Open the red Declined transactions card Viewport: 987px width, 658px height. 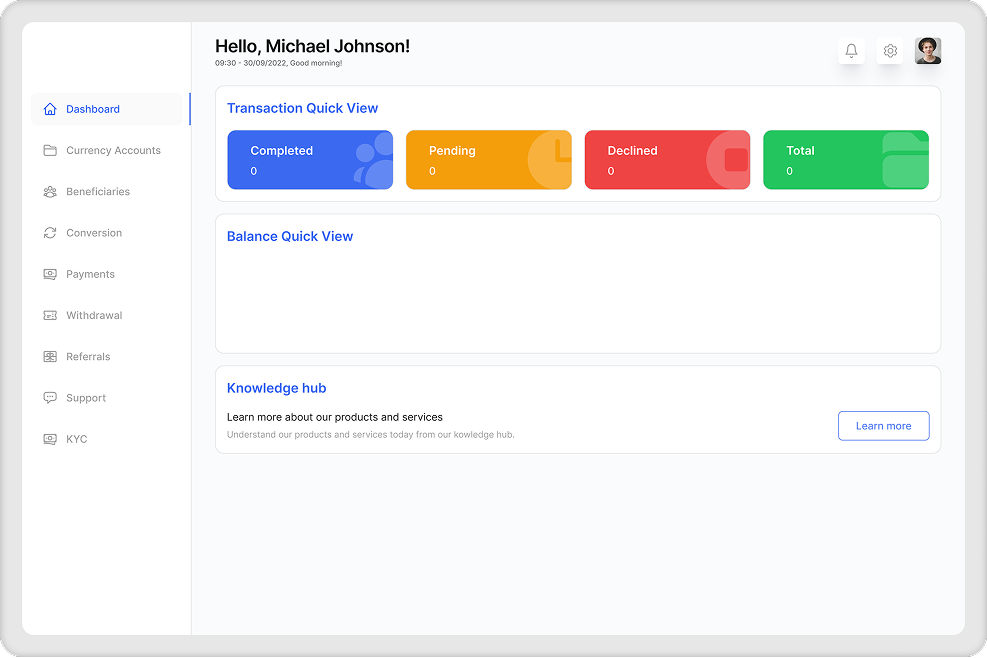coord(668,160)
